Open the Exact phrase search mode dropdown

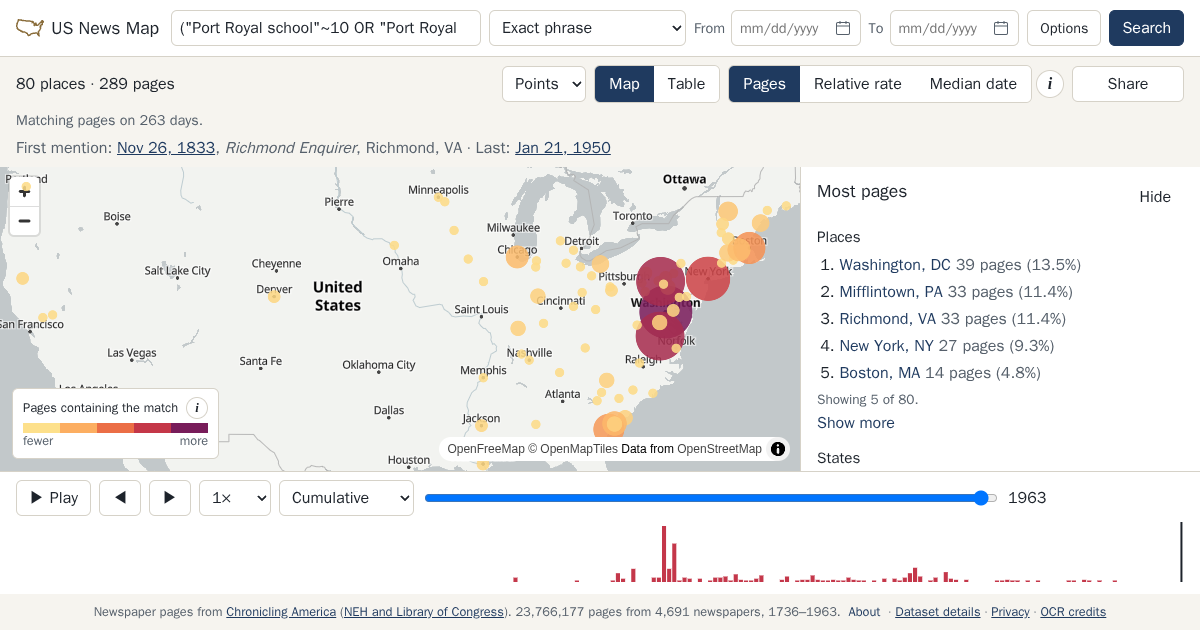[587, 28]
